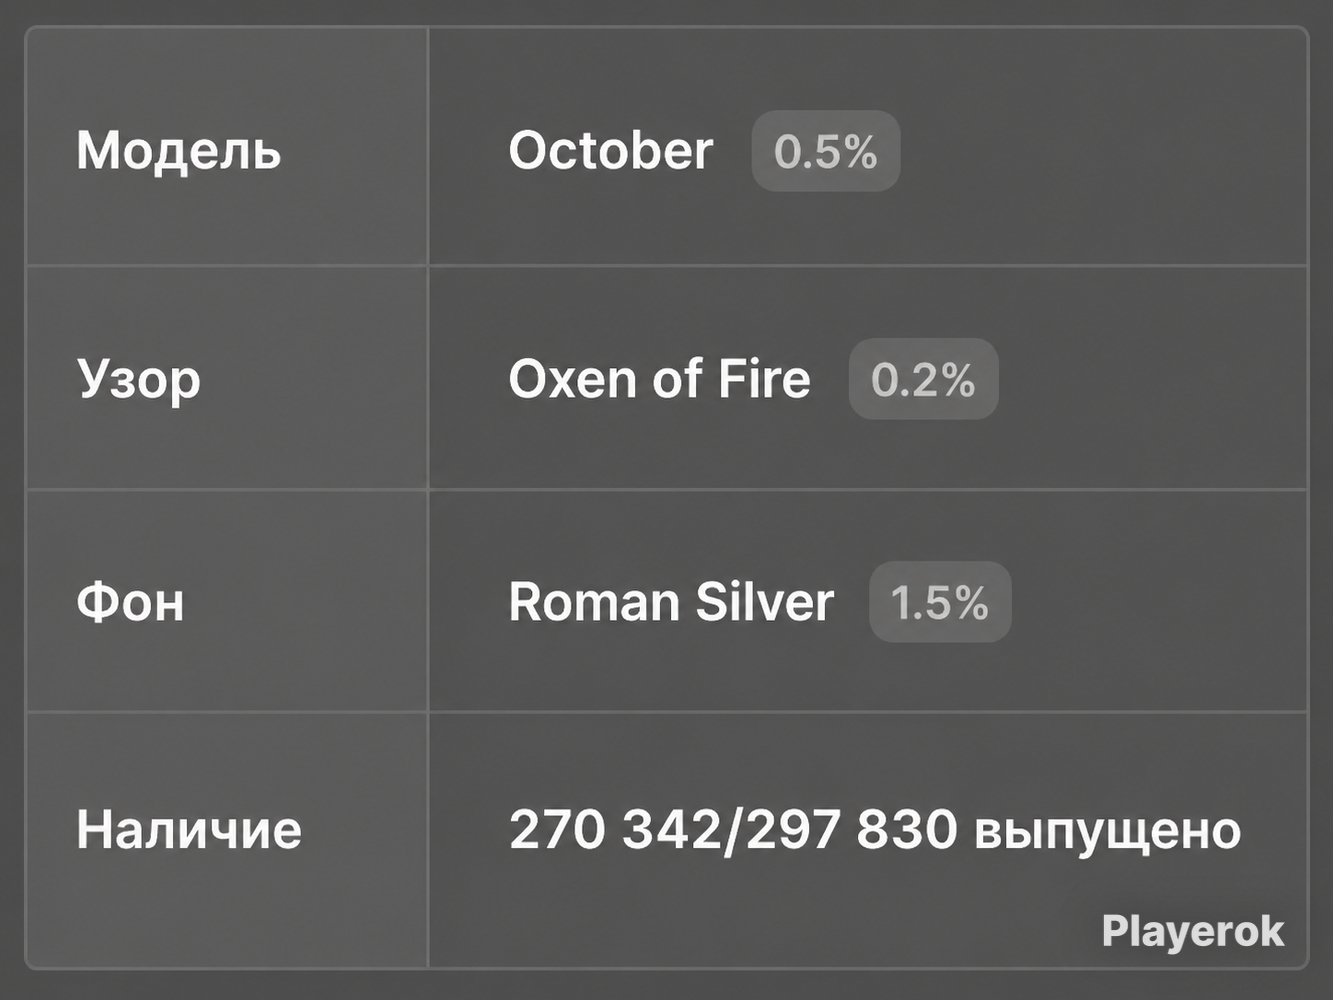
Task: Click the number 270 342
Action: [x=613, y=830]
